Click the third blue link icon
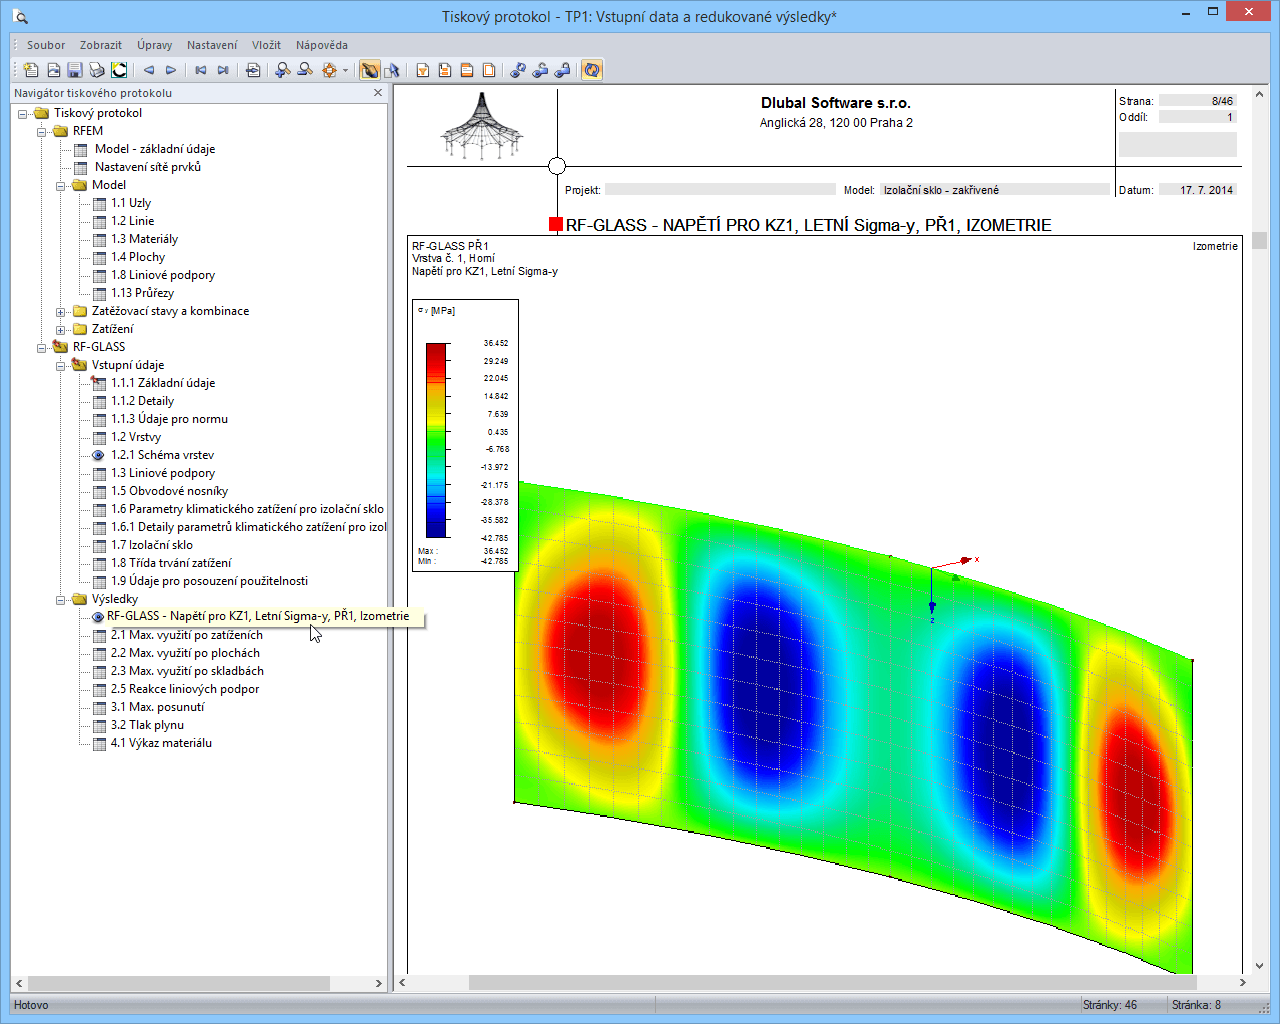Viewport: 1280px width, 1024px height. 562,70
